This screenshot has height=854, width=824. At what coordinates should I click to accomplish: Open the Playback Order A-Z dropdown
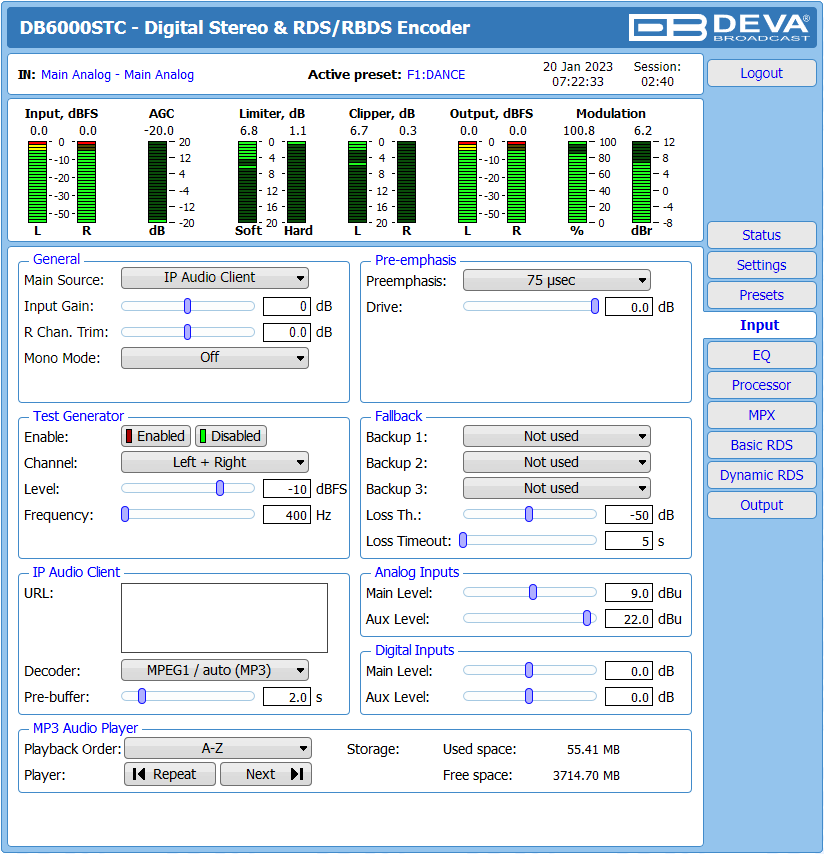(218, 748)
